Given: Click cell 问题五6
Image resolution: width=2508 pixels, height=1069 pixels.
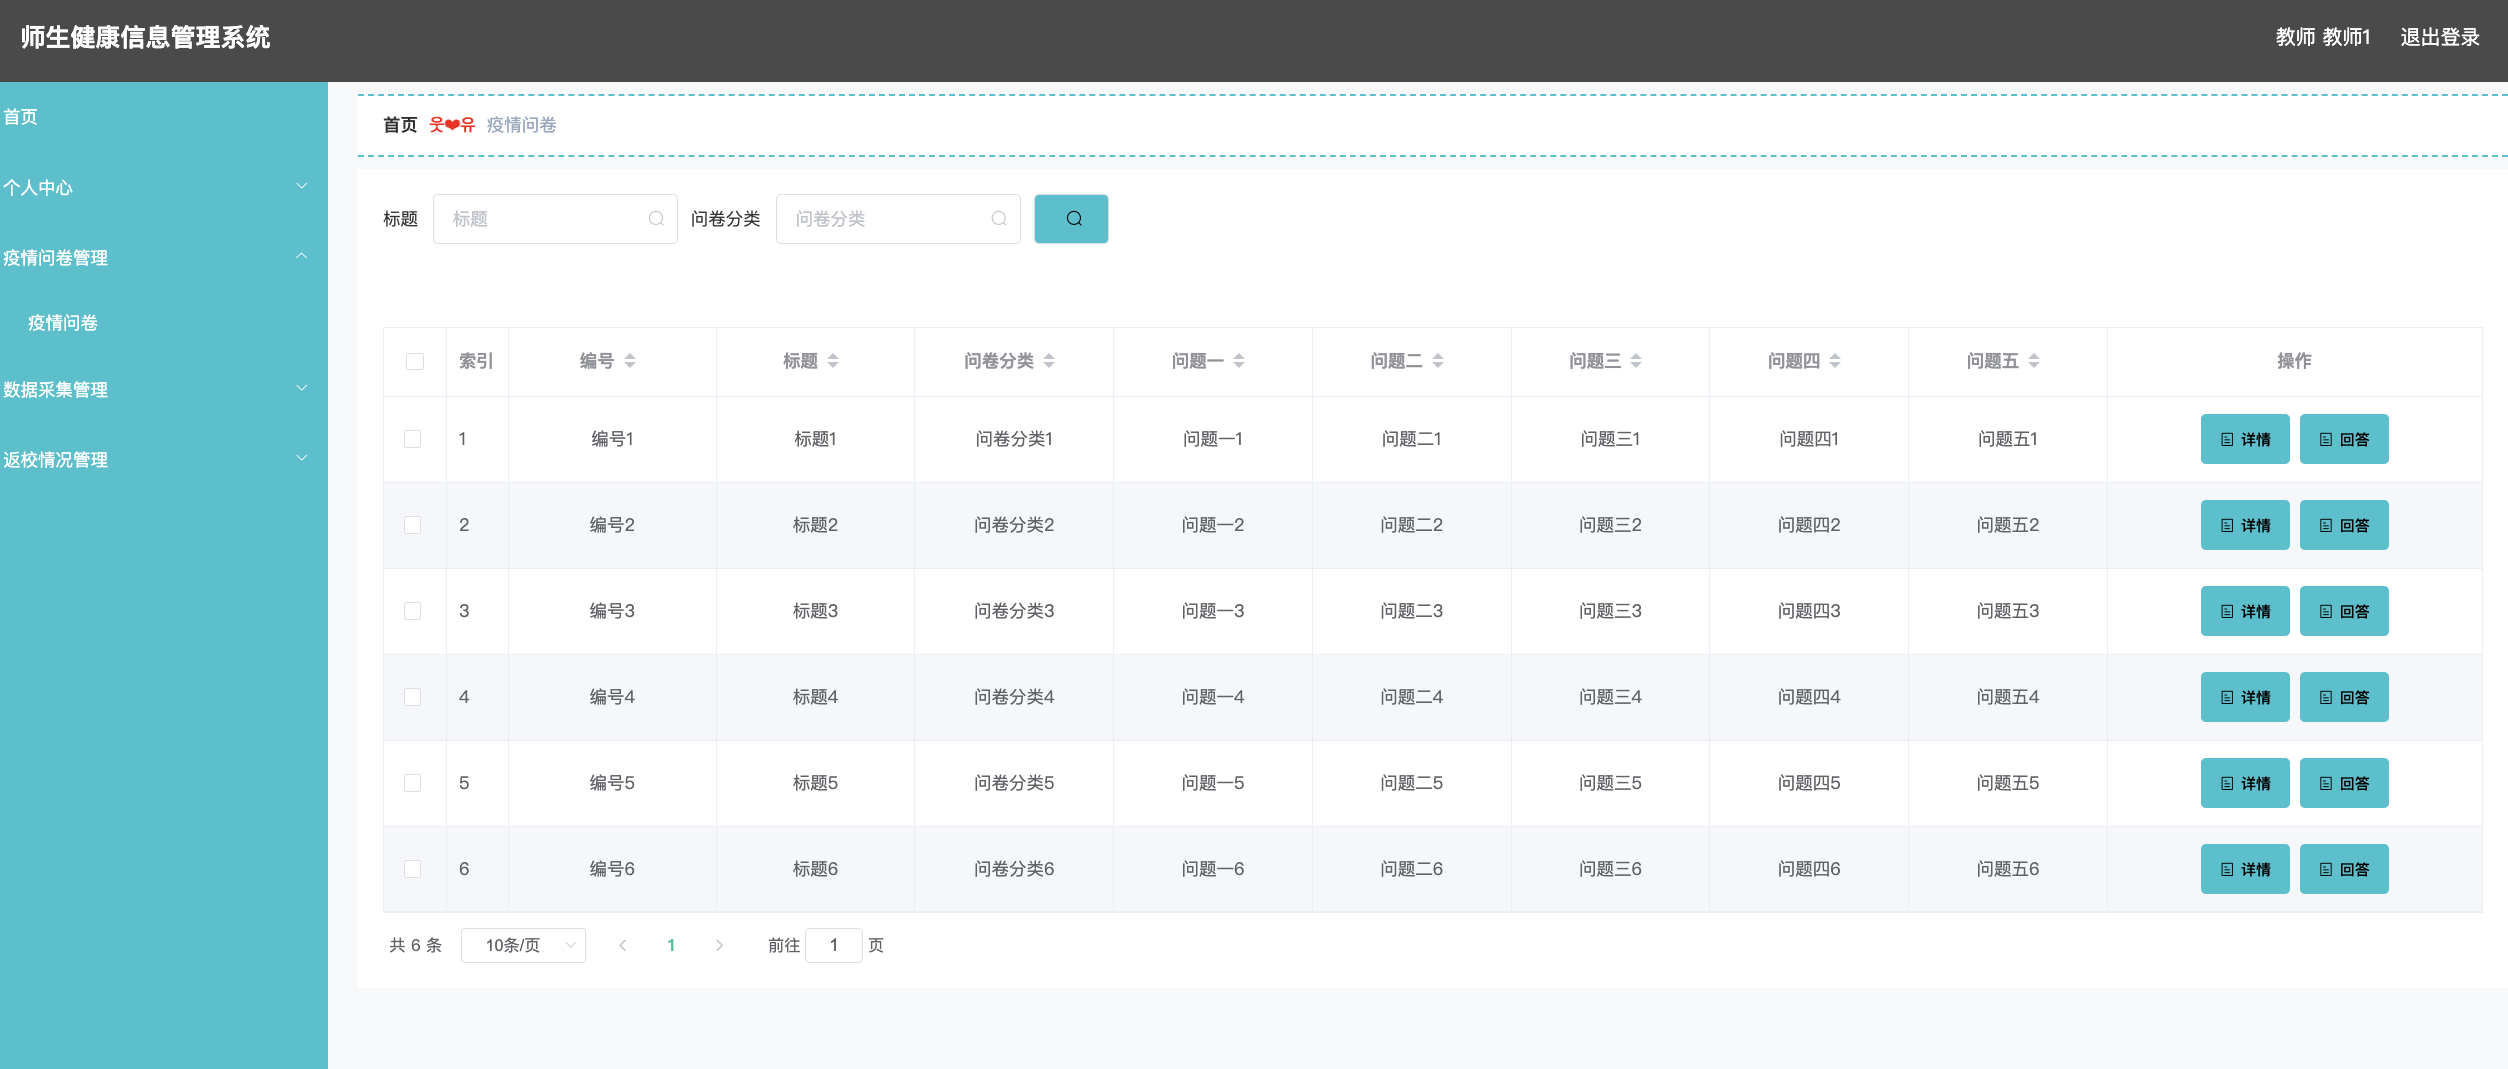Looking at the screenshot, I should point(2008,869).
